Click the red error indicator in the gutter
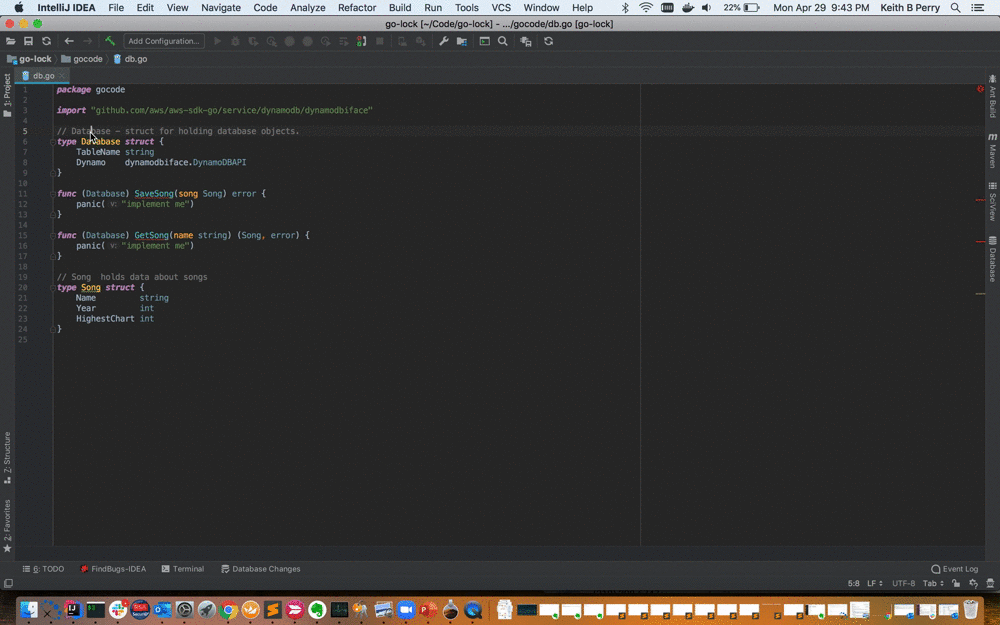The width and height of the screenshot is (1000, 625). (x=980, y=89)
